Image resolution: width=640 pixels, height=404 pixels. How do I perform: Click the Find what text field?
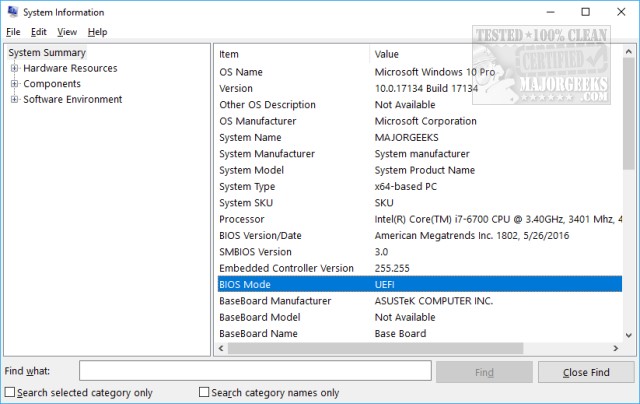255,371
